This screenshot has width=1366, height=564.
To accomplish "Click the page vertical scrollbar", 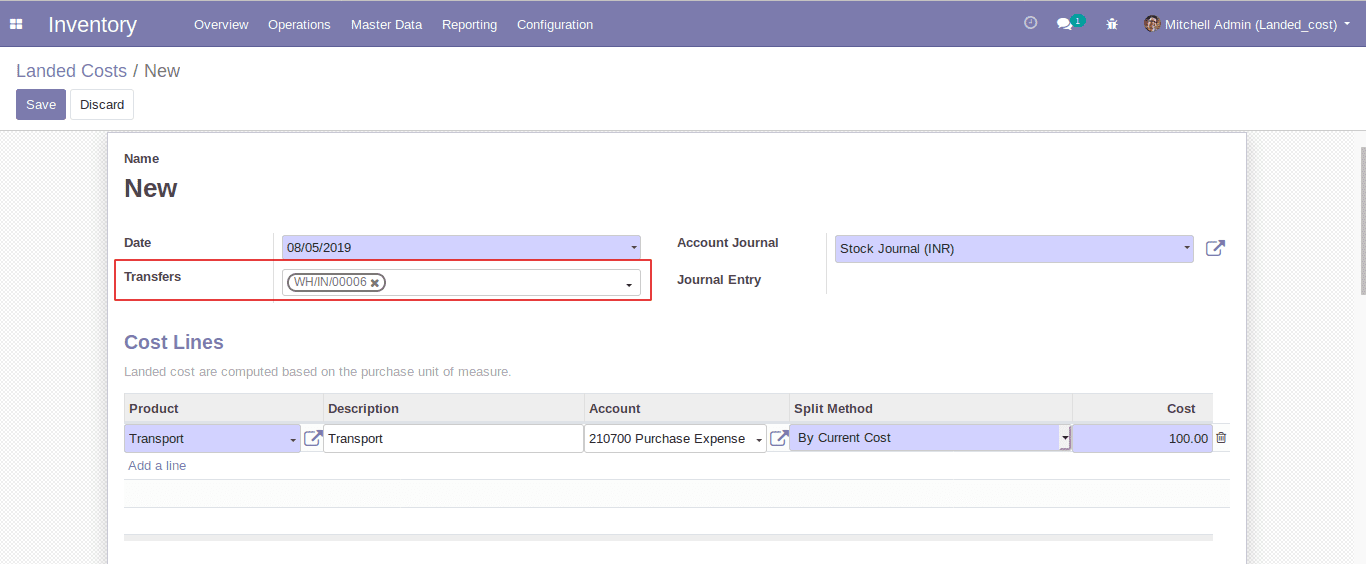I will (x=1362, y=220).
